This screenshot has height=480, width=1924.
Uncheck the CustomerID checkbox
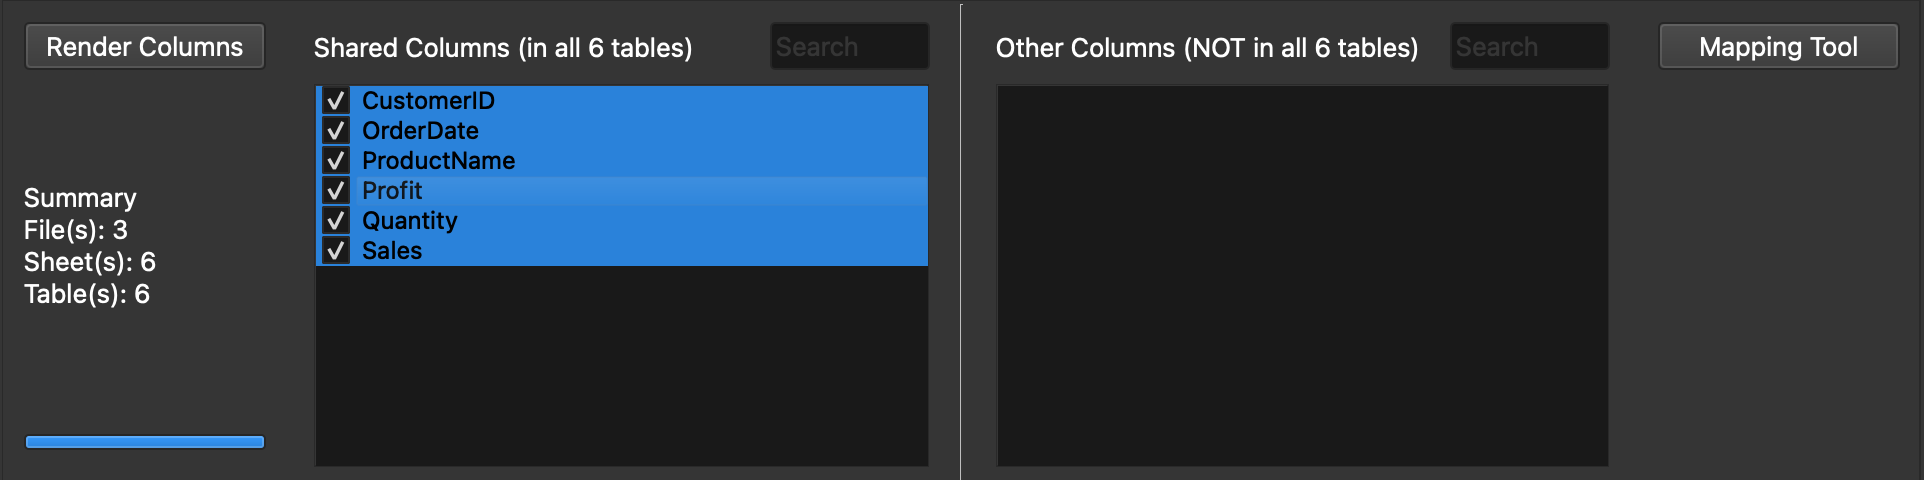click(336, 101)
